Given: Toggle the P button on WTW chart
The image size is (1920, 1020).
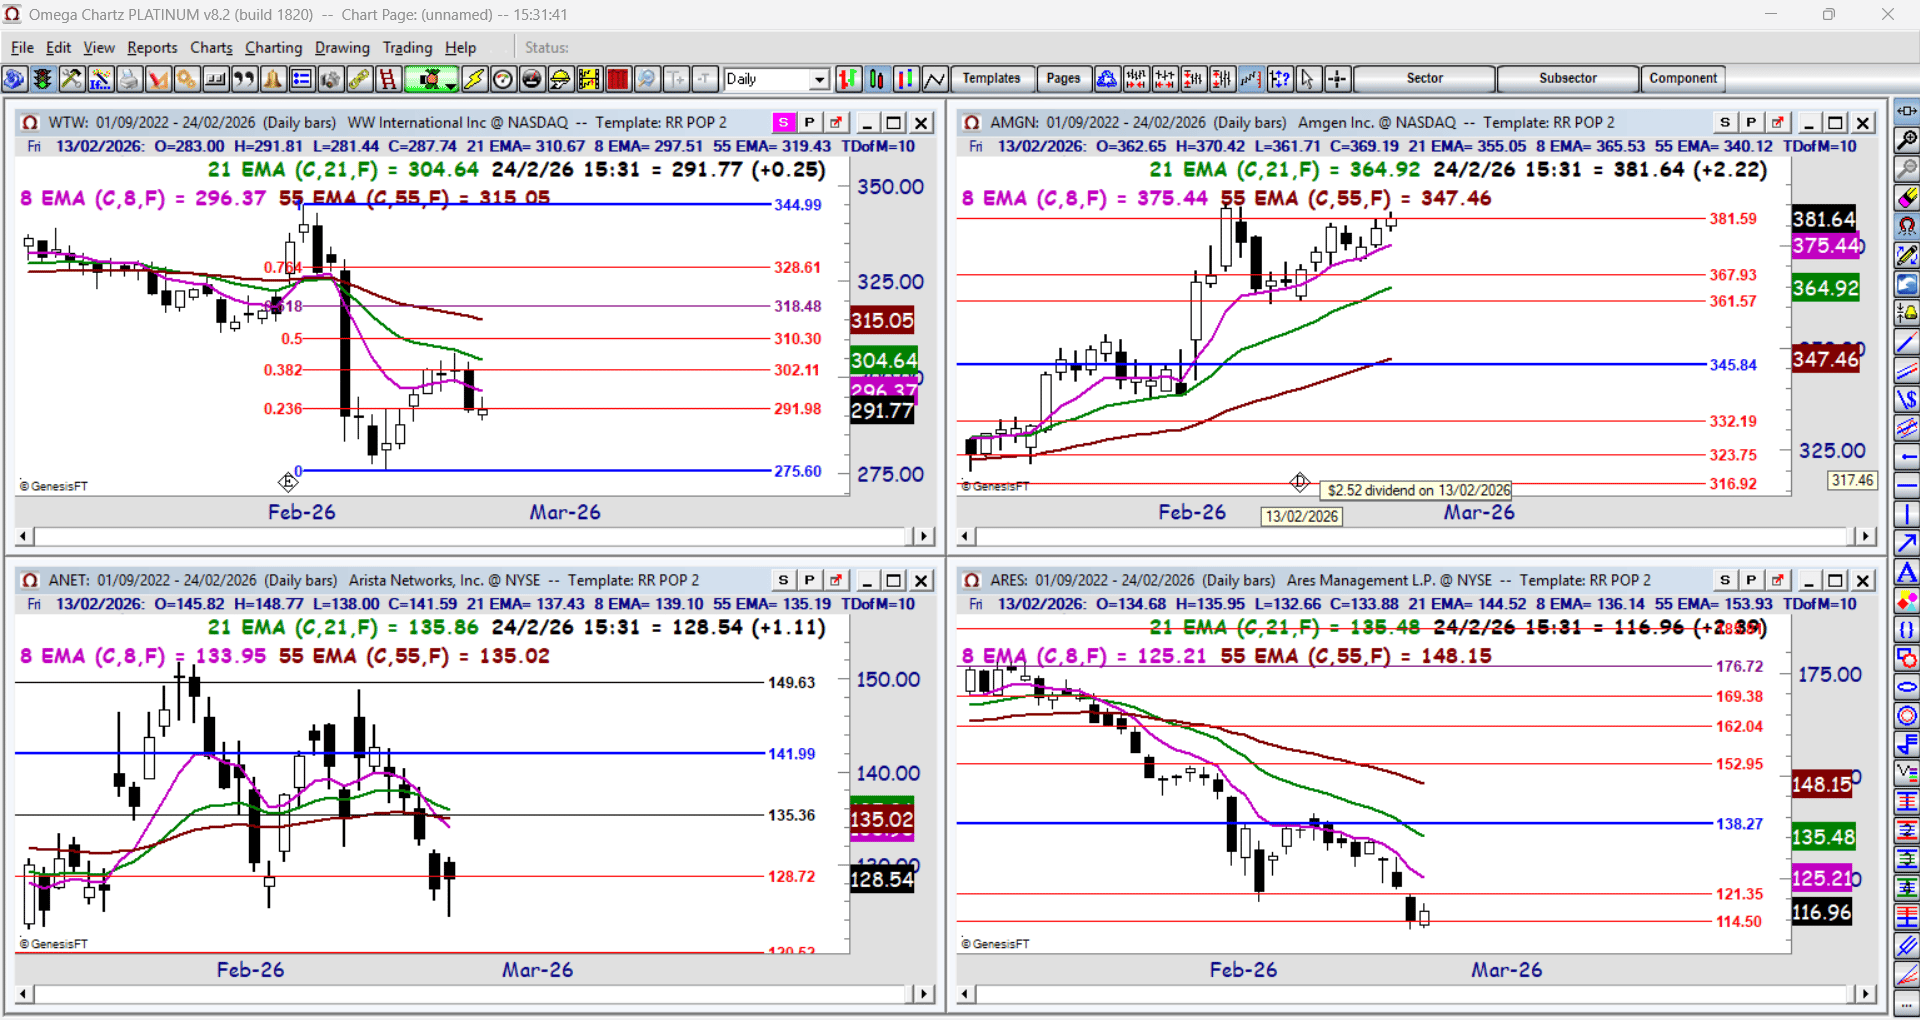Looking at the screenshot, I should [810, 122].
